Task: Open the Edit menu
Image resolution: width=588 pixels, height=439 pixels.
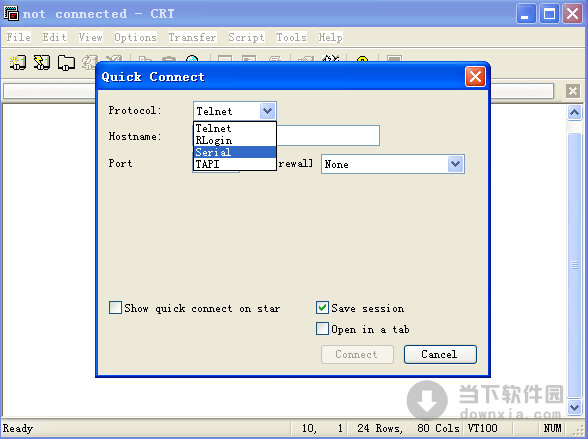Action: [x=54, y=37]
